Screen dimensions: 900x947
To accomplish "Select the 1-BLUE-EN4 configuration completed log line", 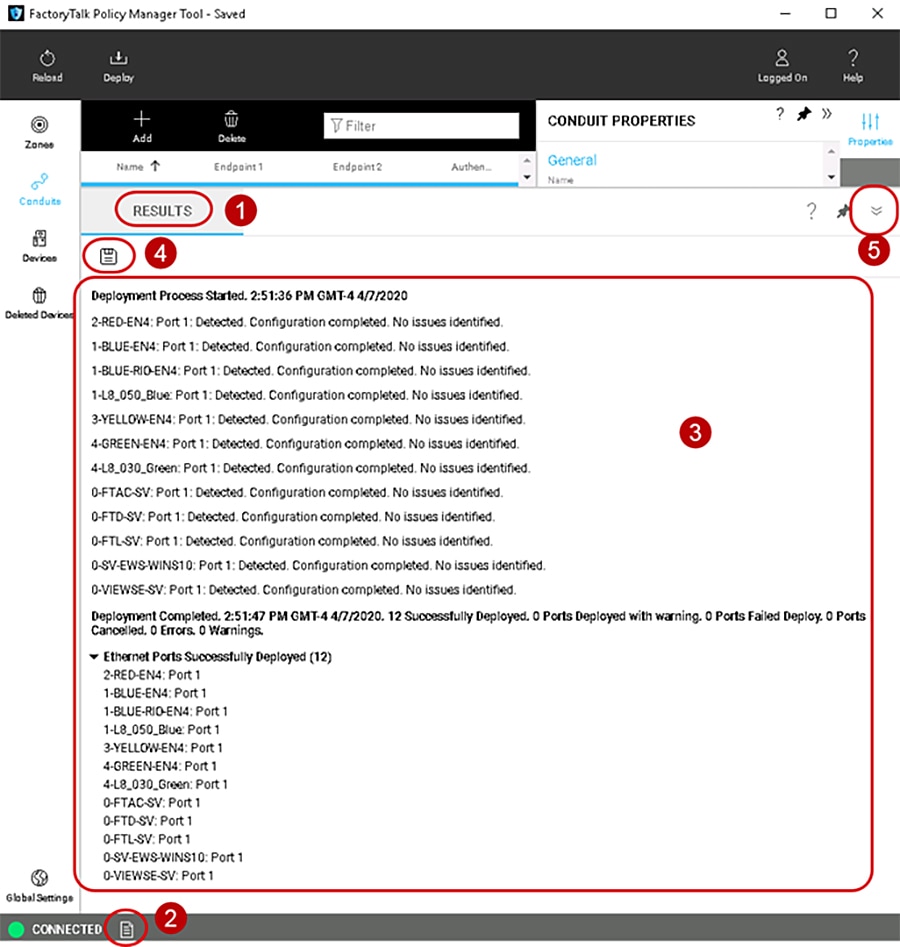I will coord(300,346).
